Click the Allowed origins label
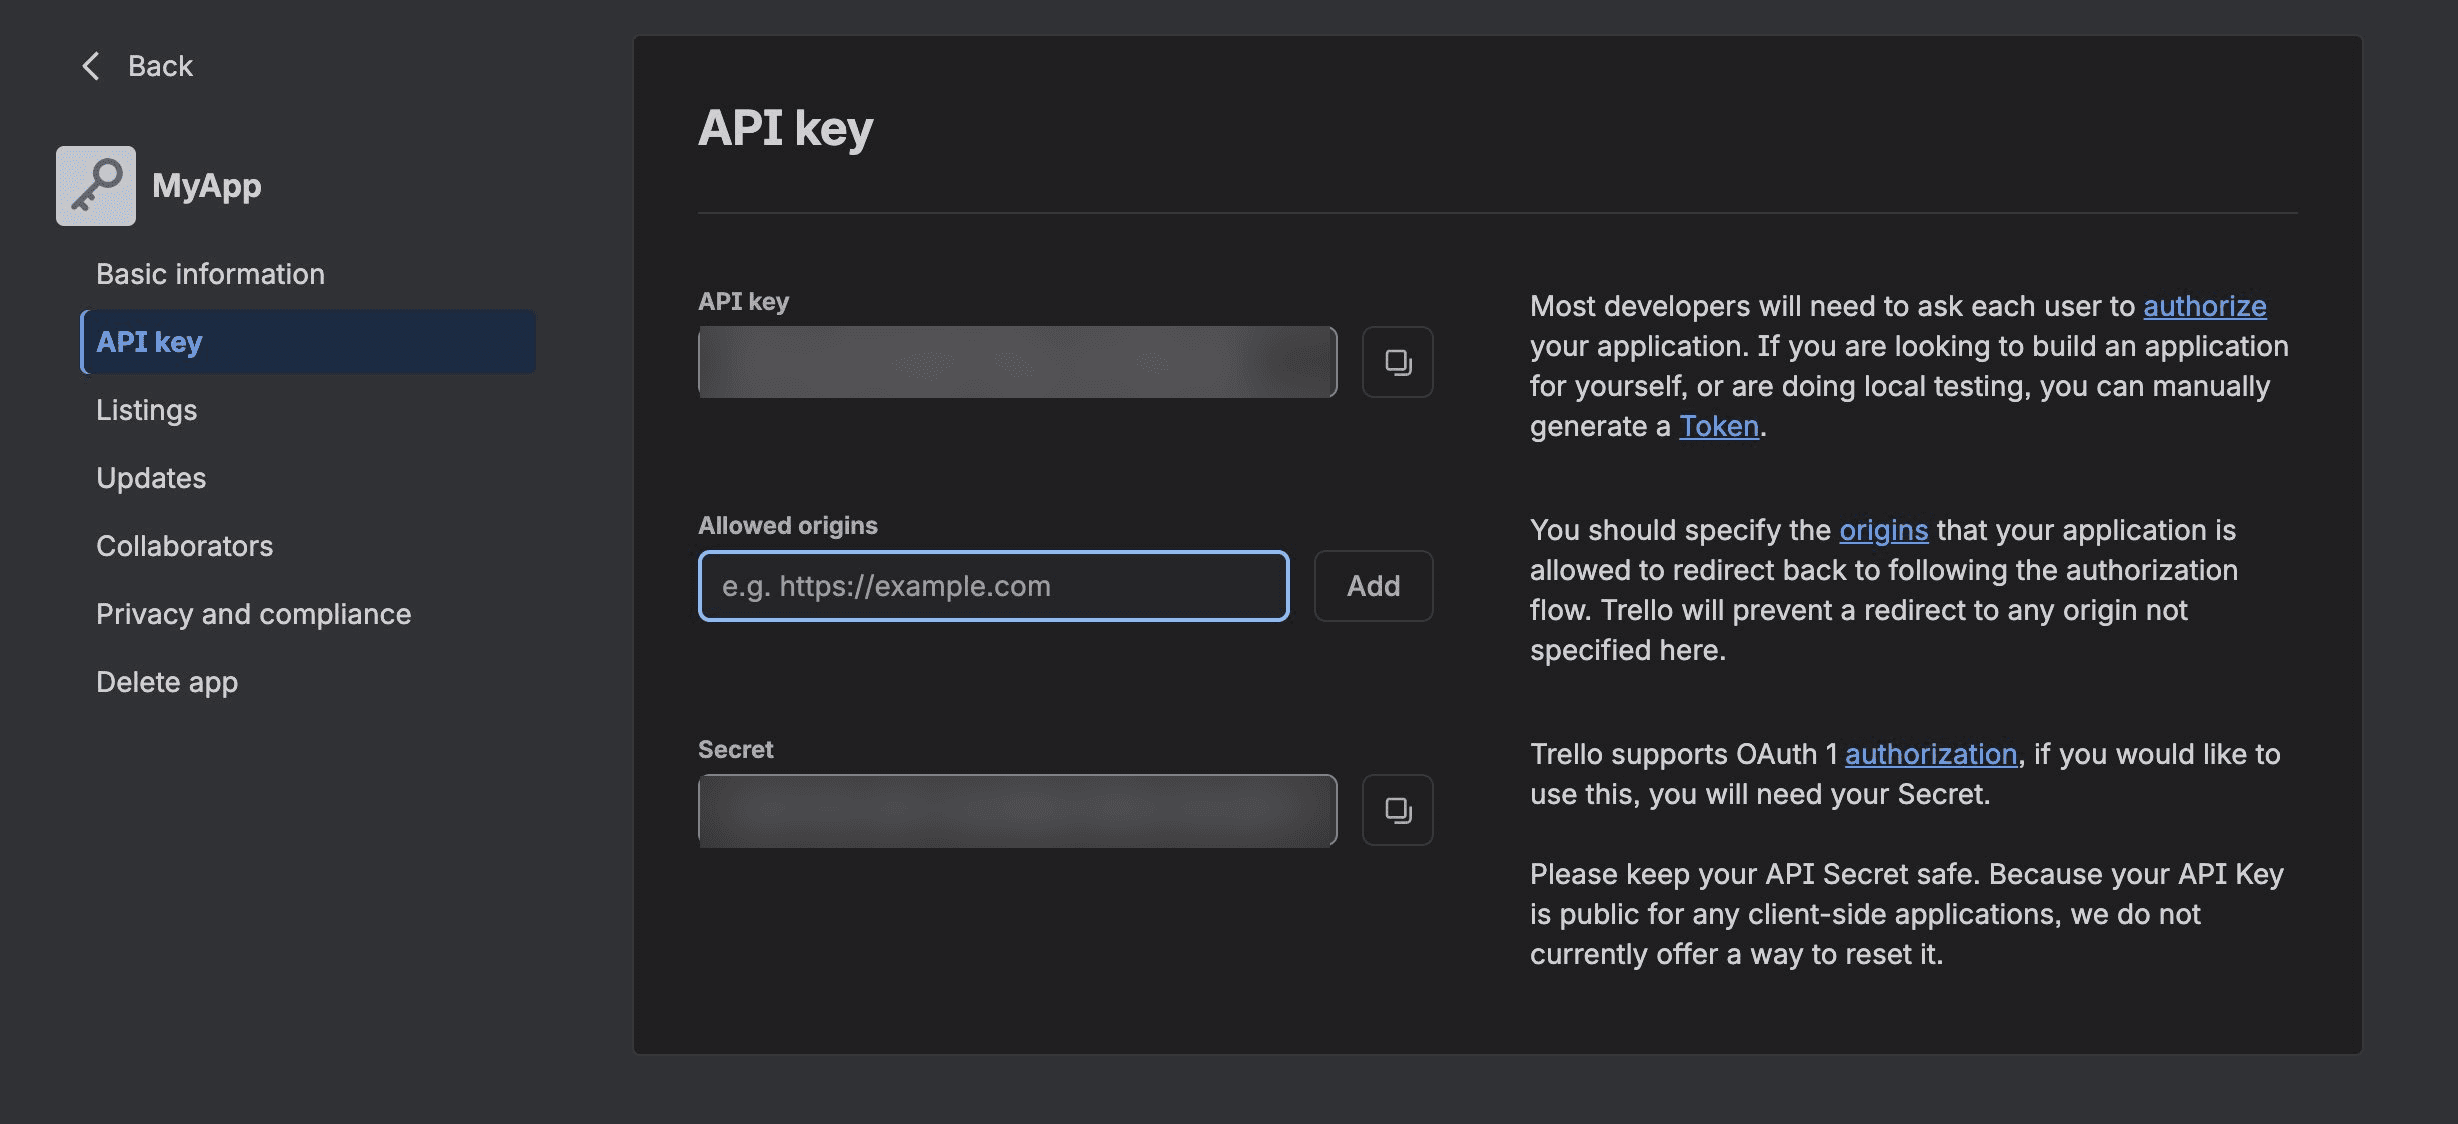The width and height of the screenshot is (2458, 1124). (x=787, y=526)
